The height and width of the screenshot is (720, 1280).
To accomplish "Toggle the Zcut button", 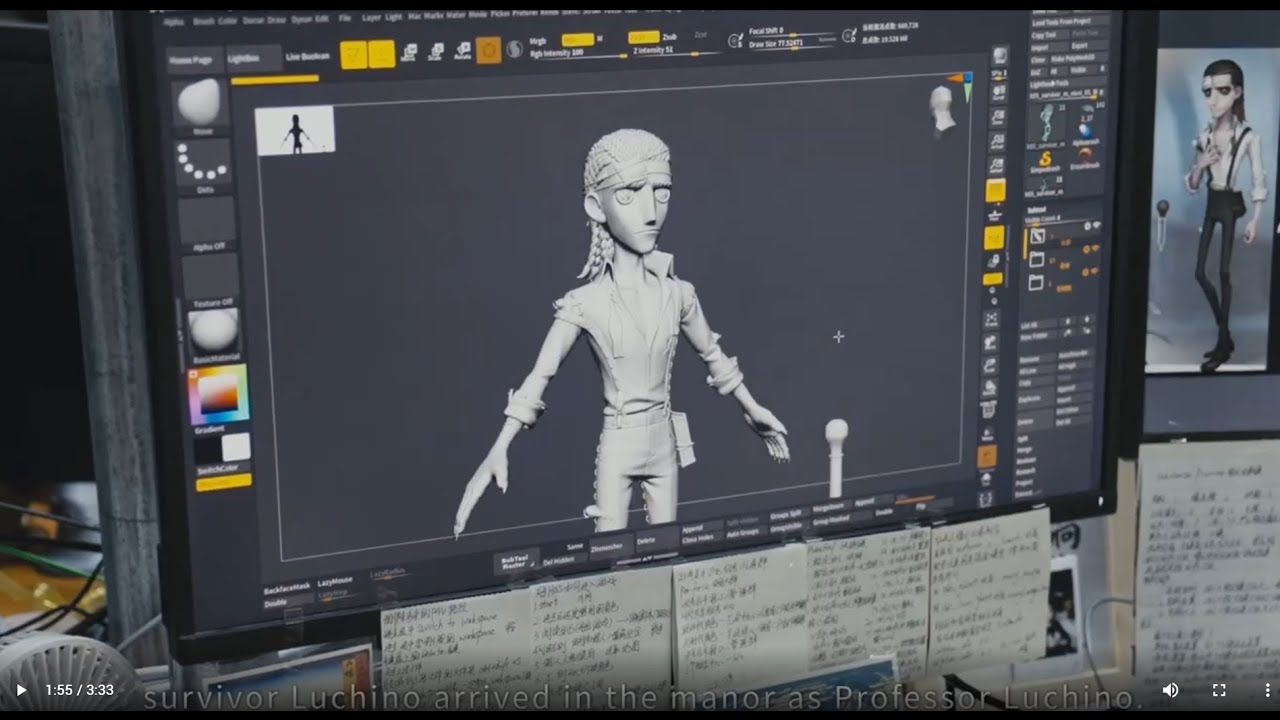I will [x=700, y=35].
